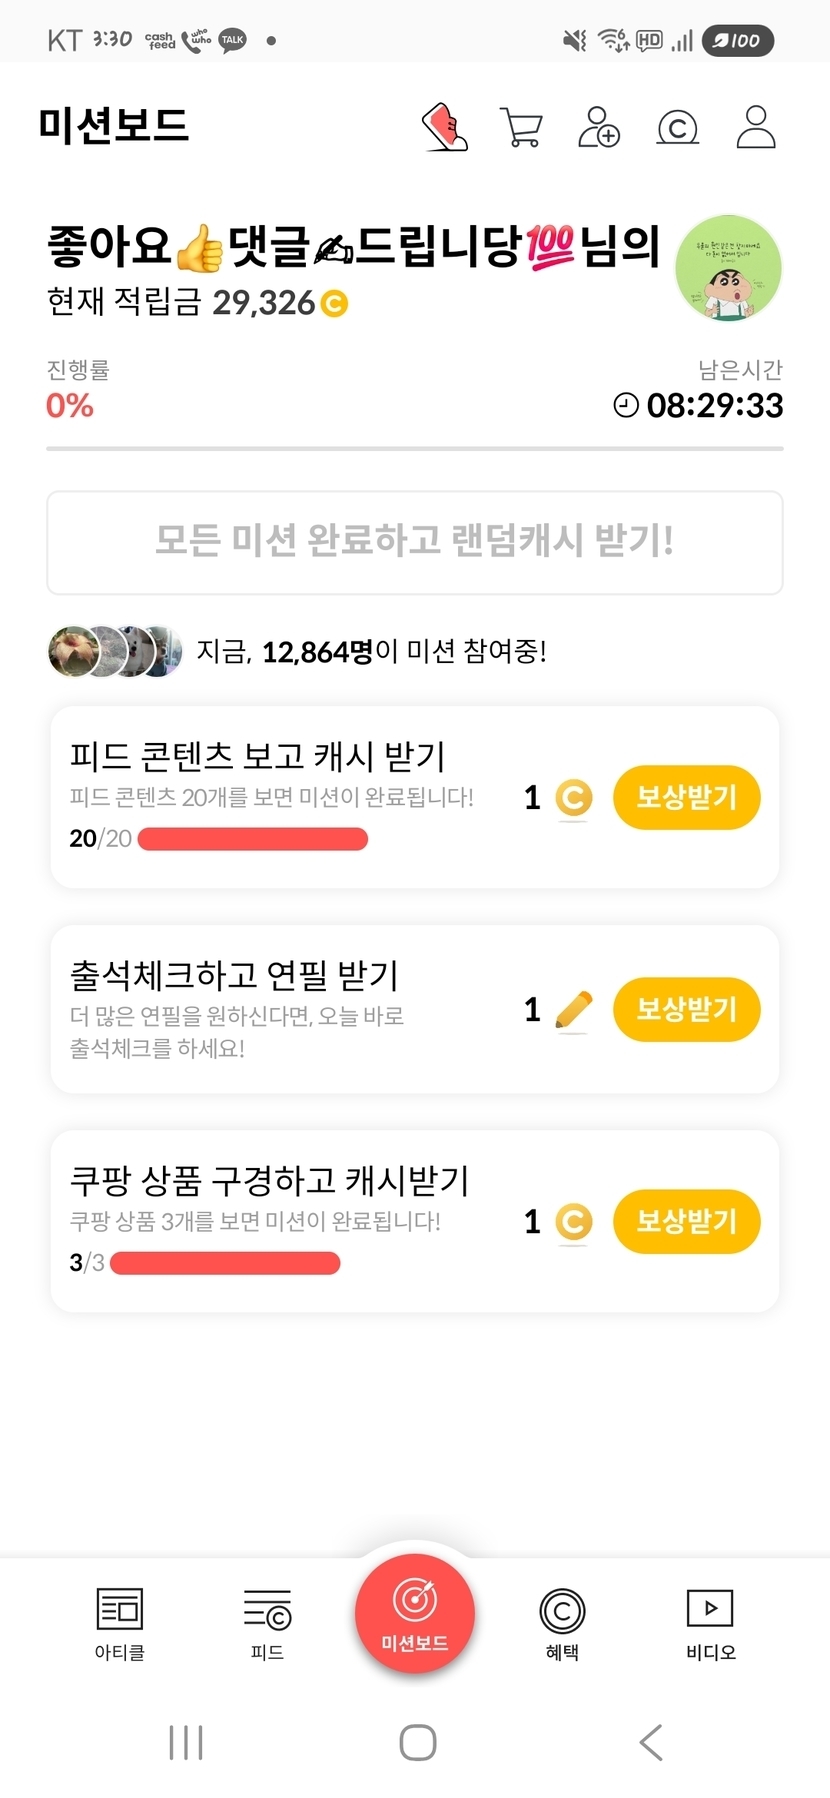Tap the Coupang mission 3/3 progress bar
This screenshot has height=1798, width=830.
(225, 1263)
